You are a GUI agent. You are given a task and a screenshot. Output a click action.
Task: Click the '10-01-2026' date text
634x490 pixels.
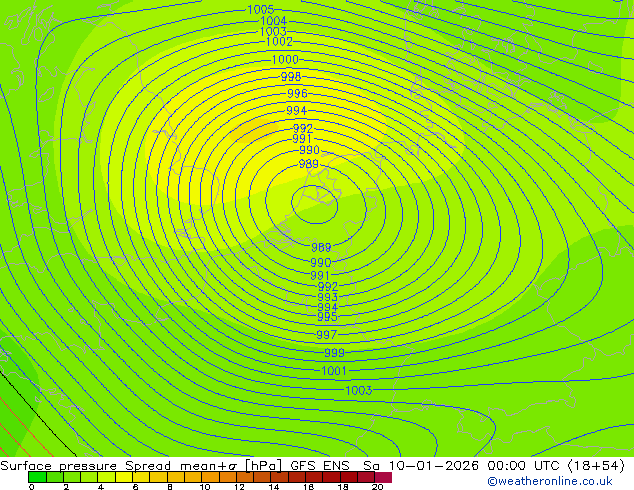tap(434, 466)
